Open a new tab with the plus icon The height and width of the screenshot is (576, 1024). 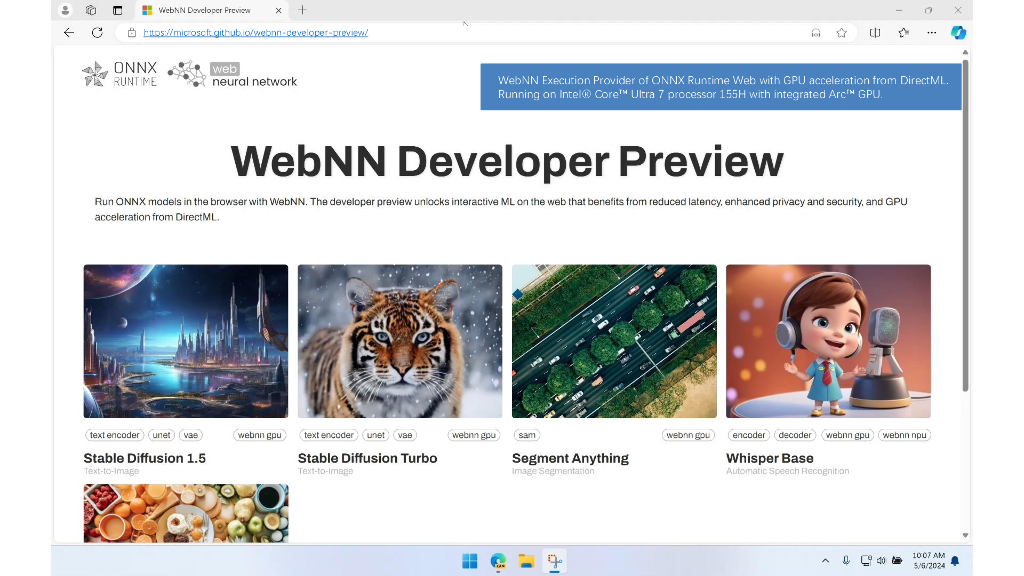302,10
